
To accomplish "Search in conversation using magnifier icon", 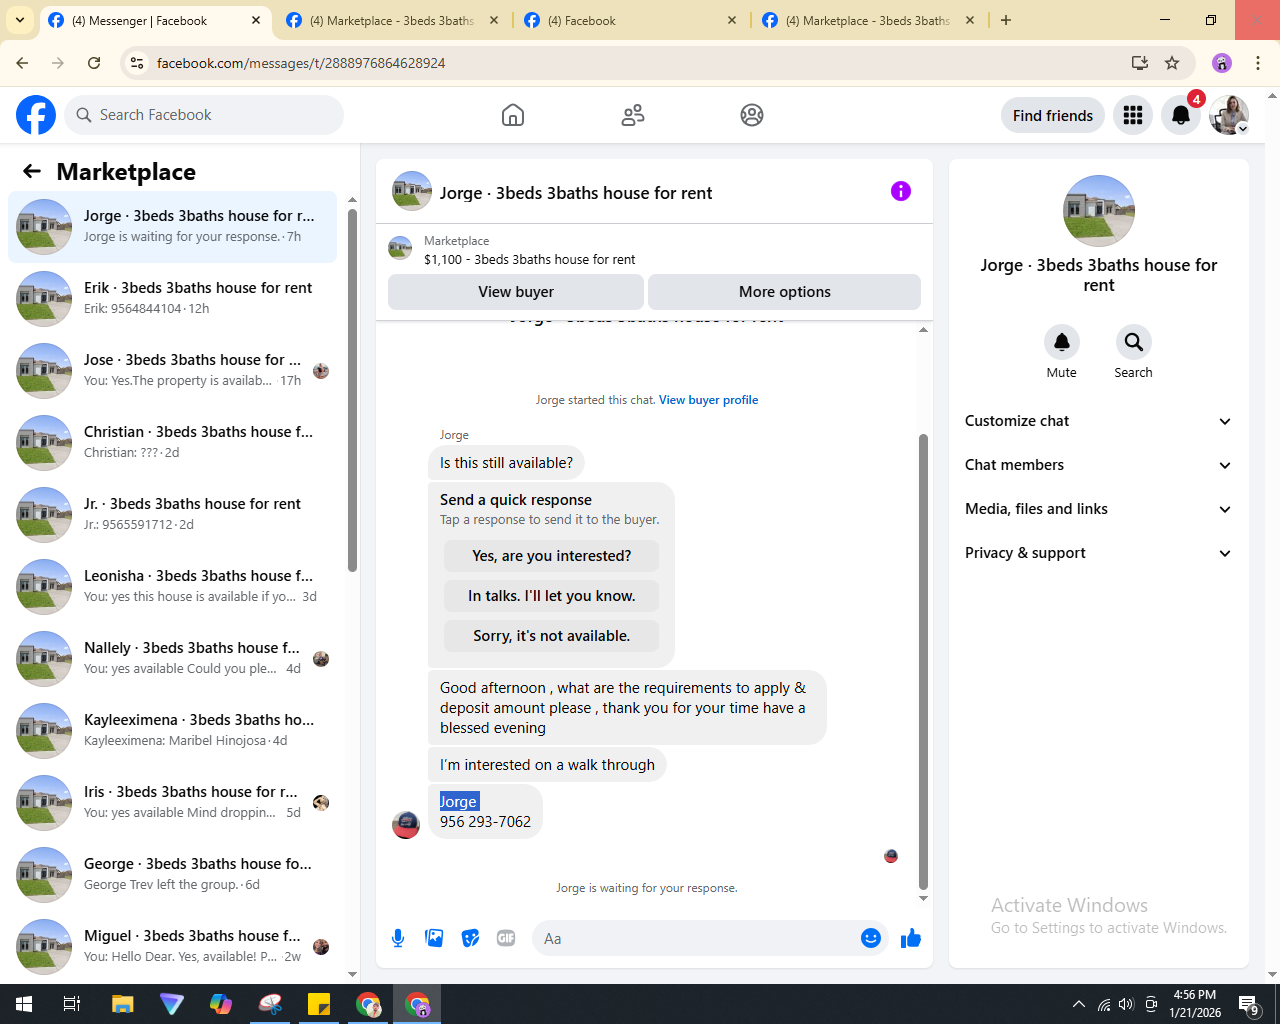I will point(1134,342).
